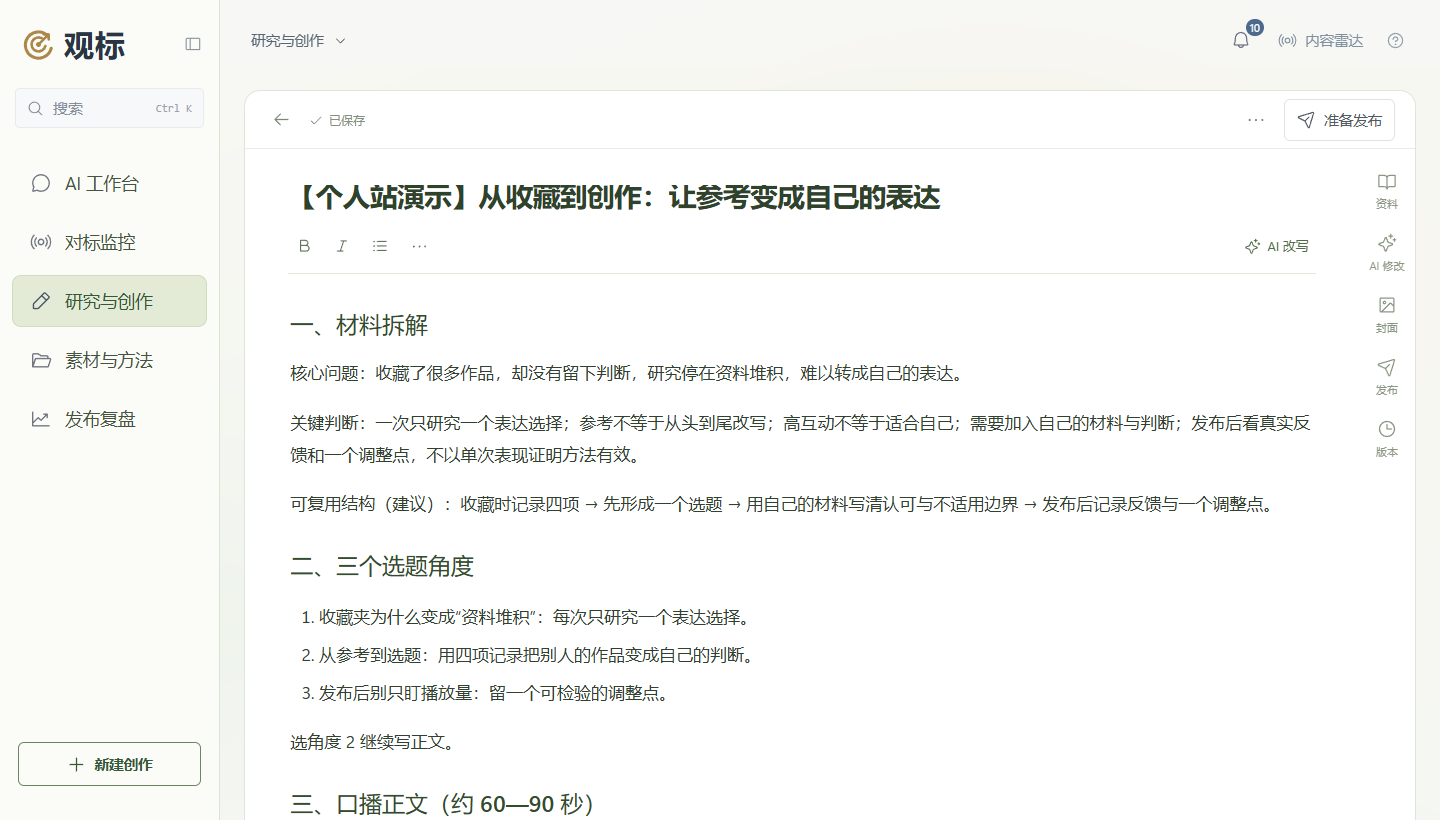Open 对标监控 in the sidebar

pos(109,242)
